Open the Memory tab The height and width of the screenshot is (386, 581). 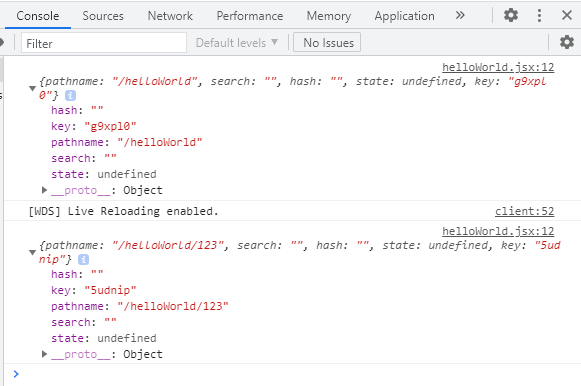[x=329, y=16]
